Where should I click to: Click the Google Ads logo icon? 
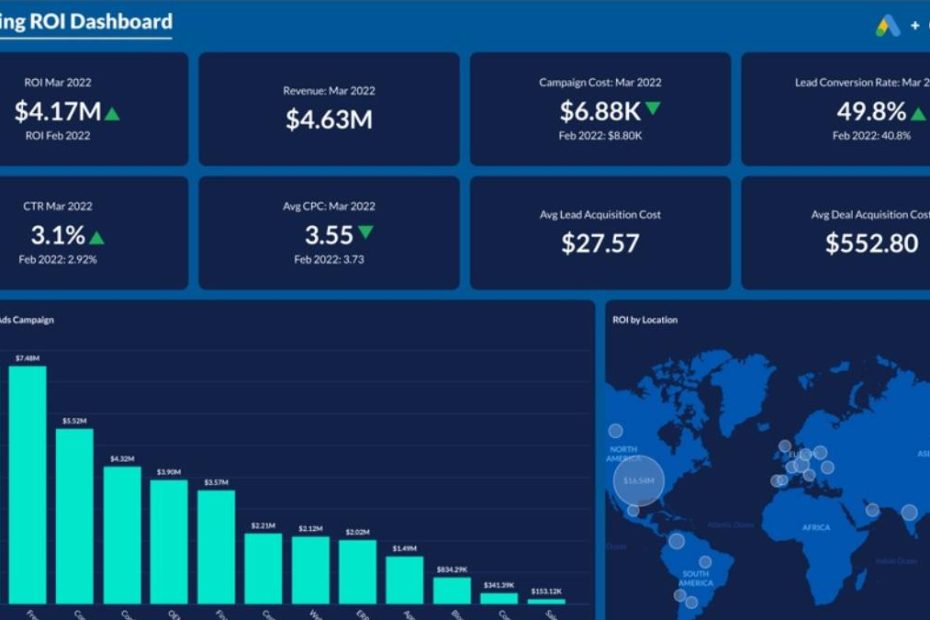(x=887, y=27)
